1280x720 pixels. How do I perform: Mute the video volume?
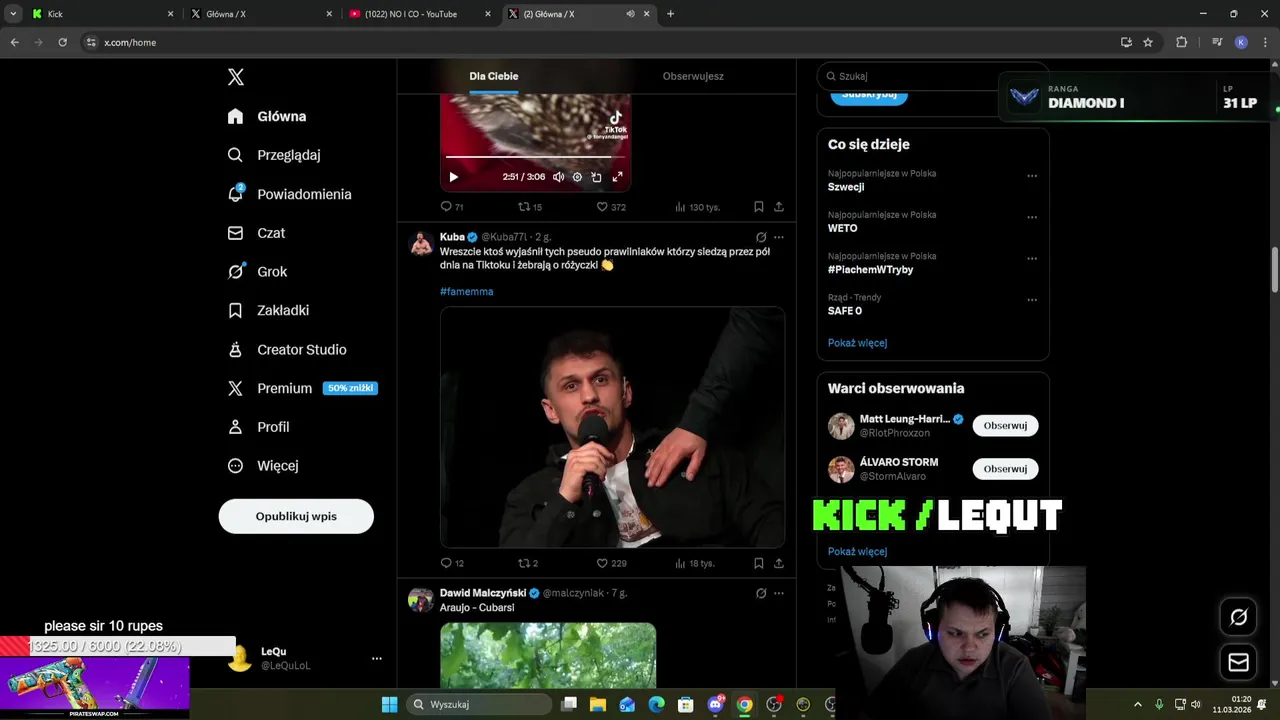558,177
